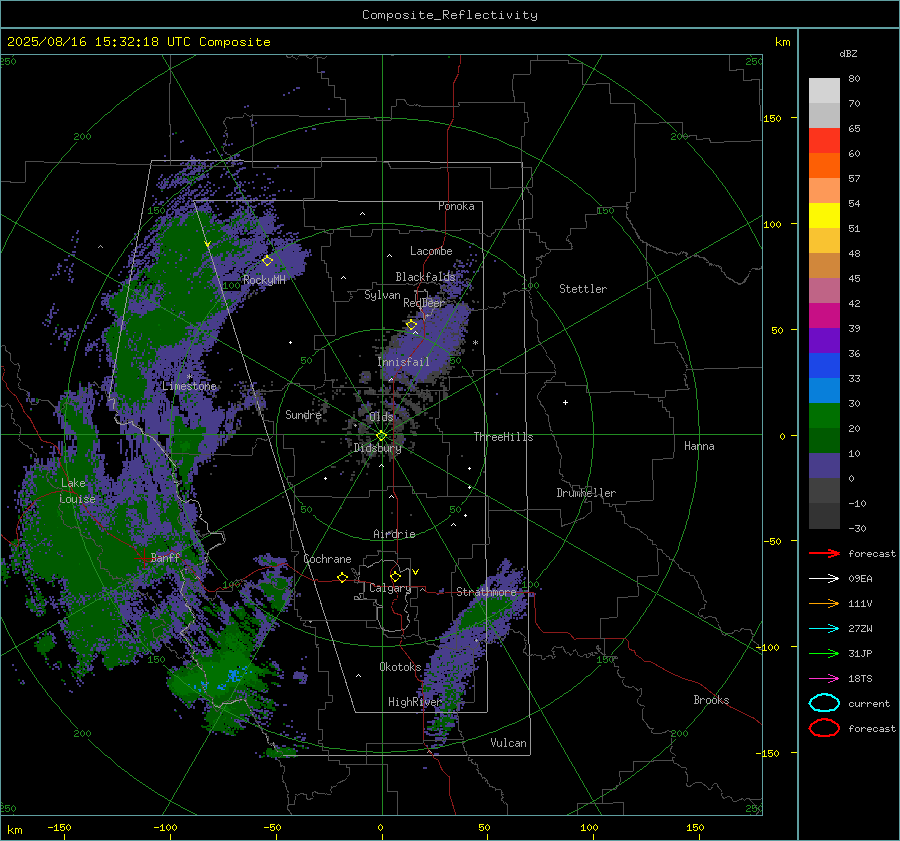
Task: Click the orange 111V arrow in the legend
Action: pos(824,603)
